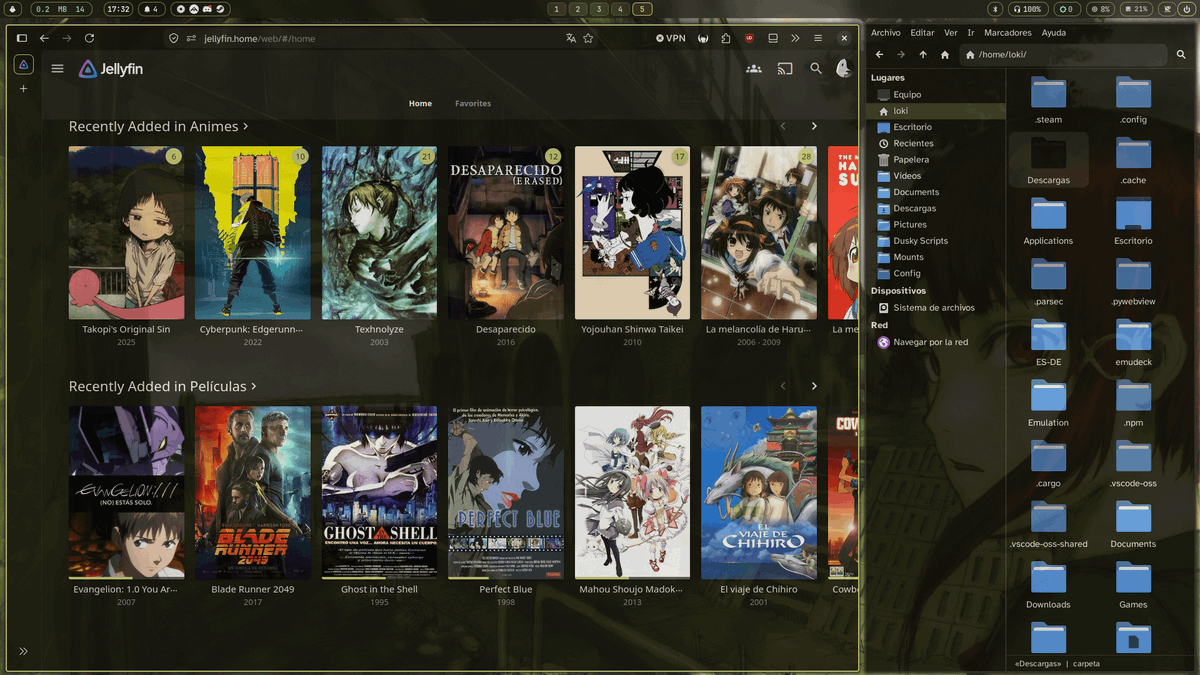Click the Cast to device icon

pos(785,69)
